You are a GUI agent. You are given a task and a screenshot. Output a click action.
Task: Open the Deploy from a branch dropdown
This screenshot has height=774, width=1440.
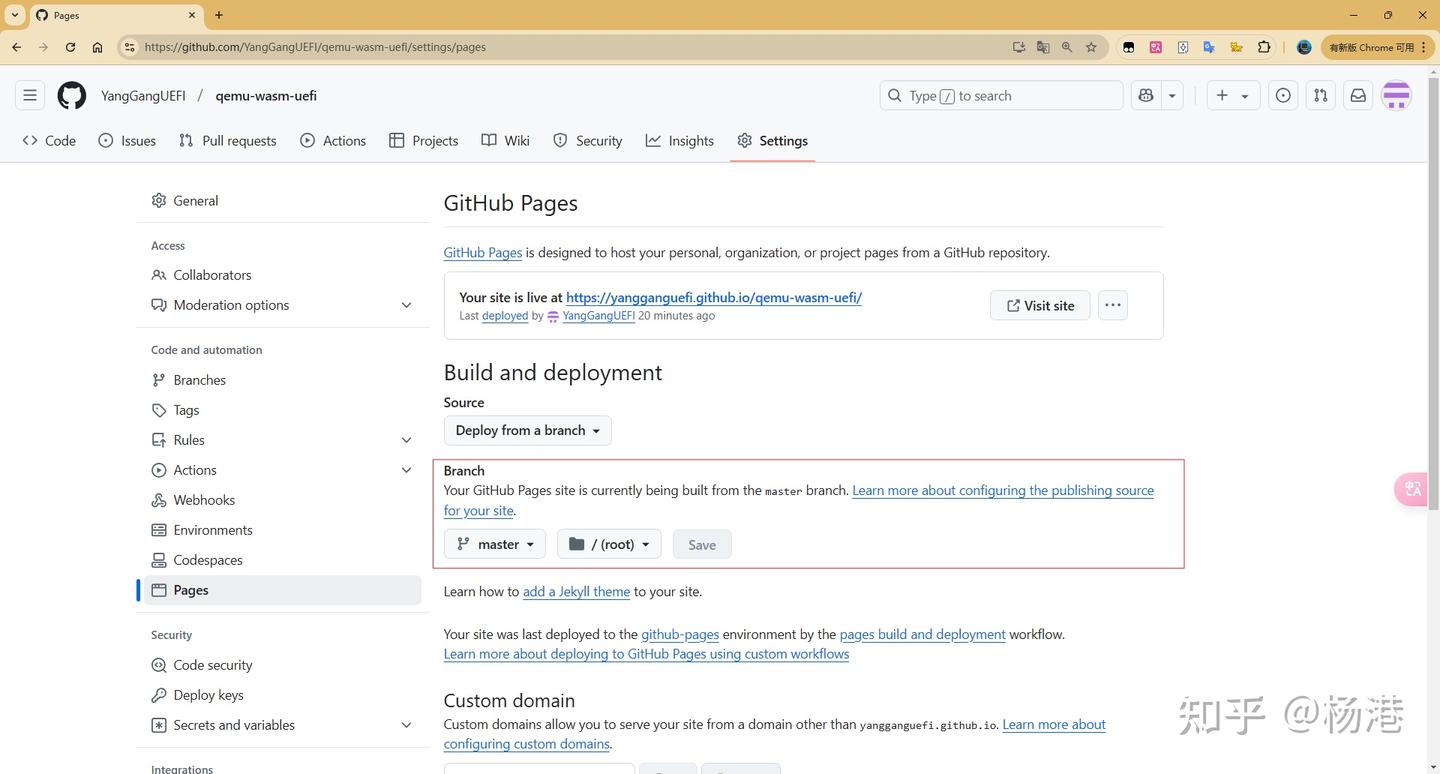[x=527, y=431]
